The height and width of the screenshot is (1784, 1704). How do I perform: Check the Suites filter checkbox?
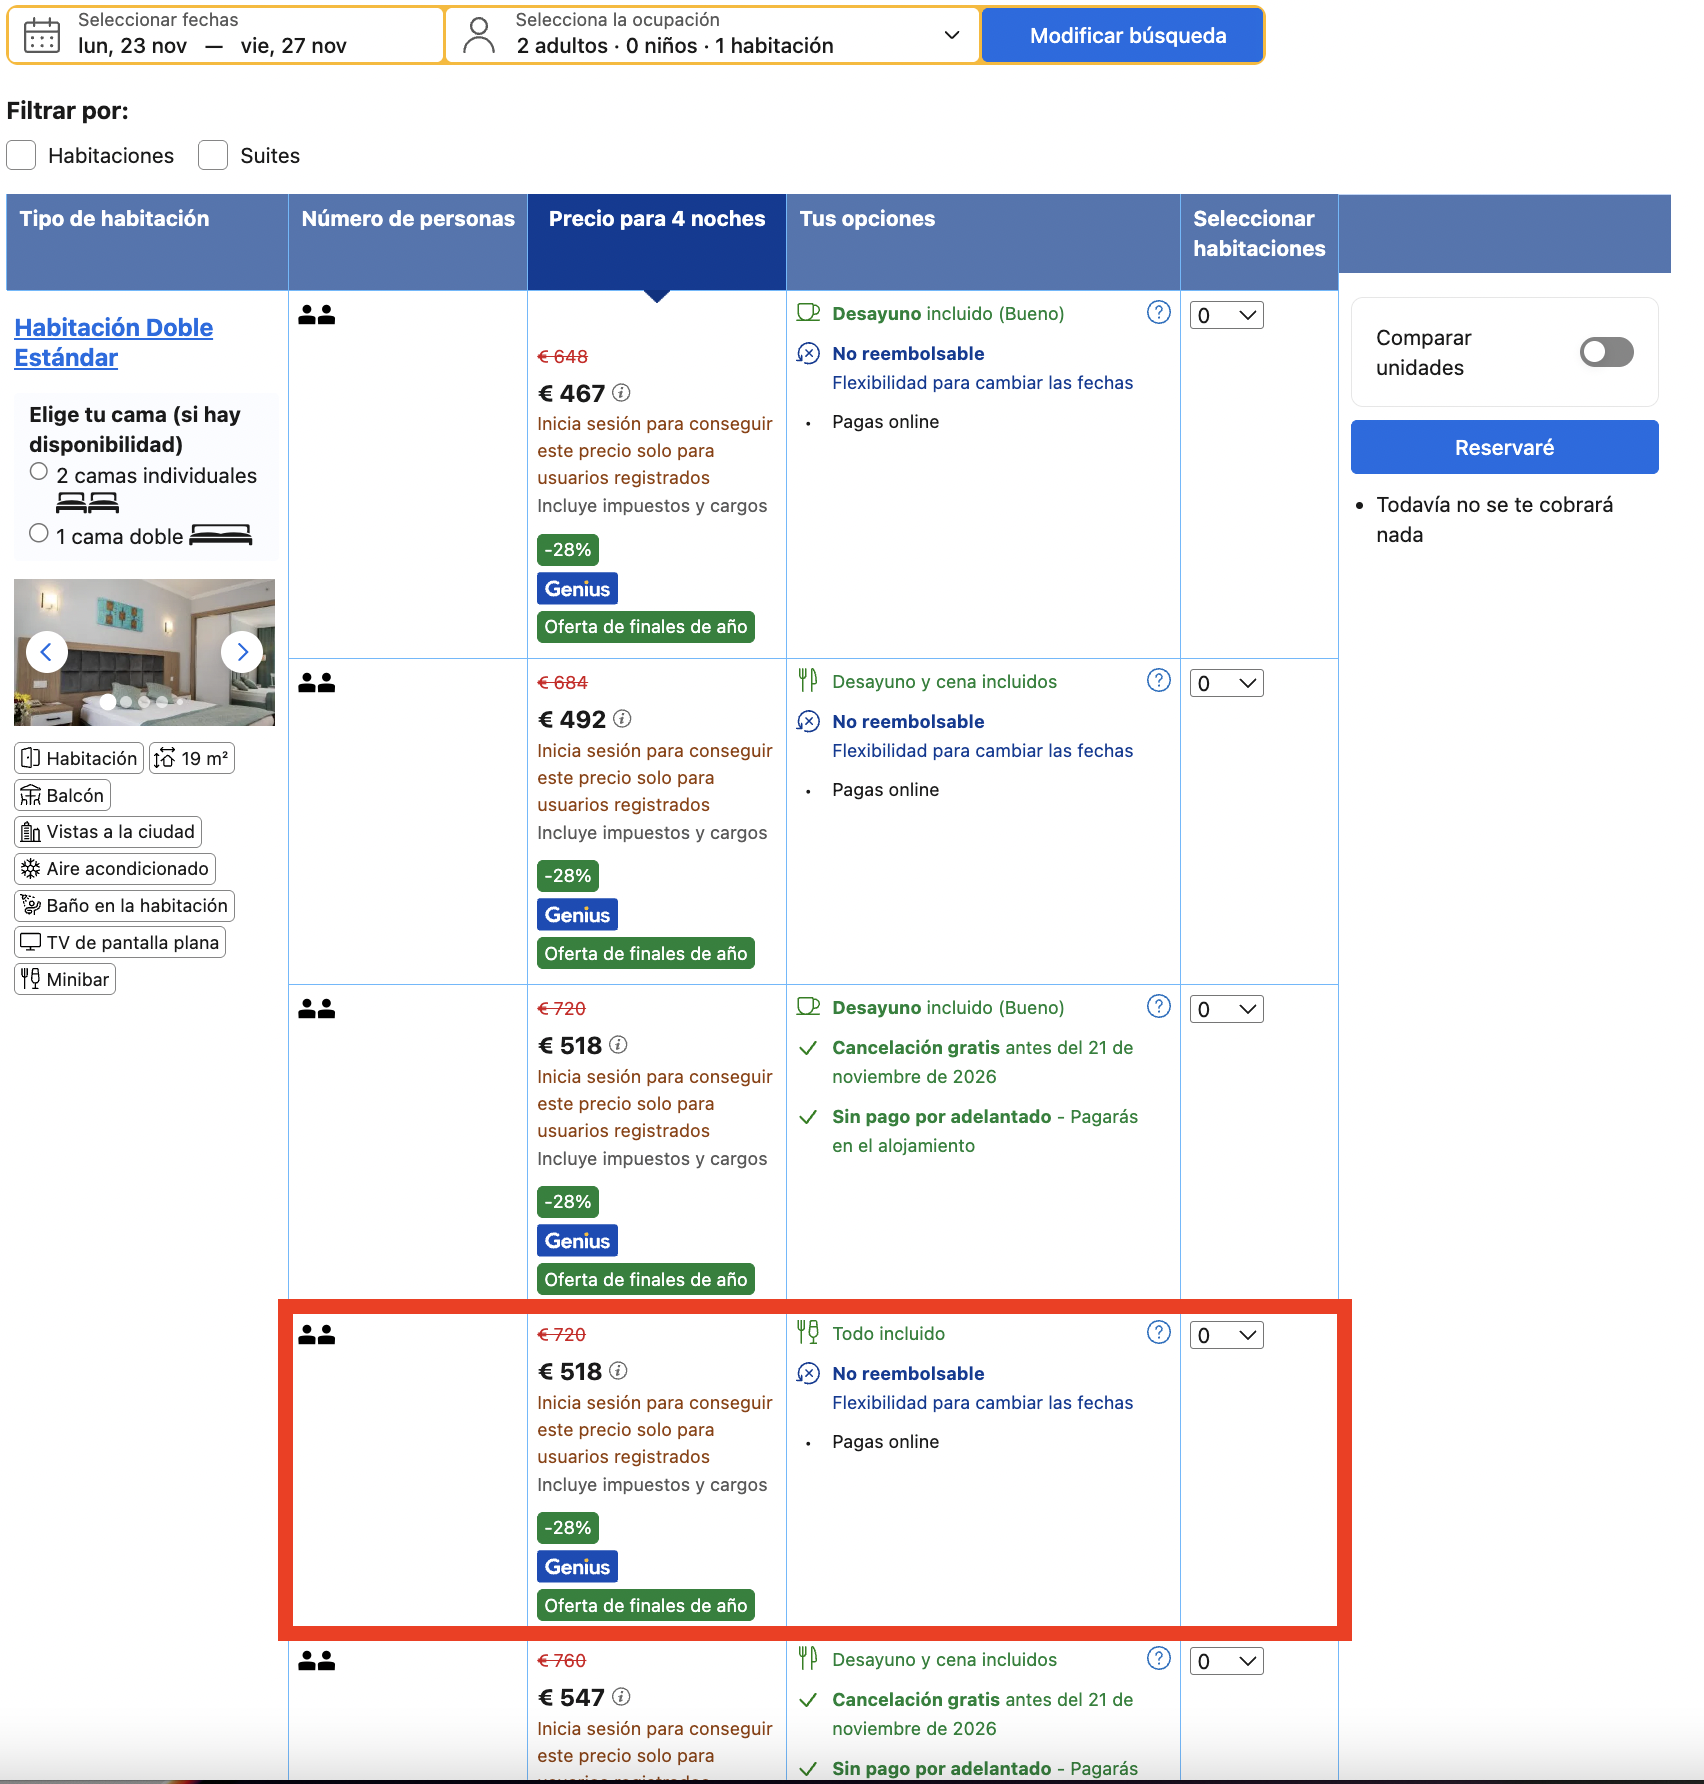pyautogui.click(x=213, y=155)
